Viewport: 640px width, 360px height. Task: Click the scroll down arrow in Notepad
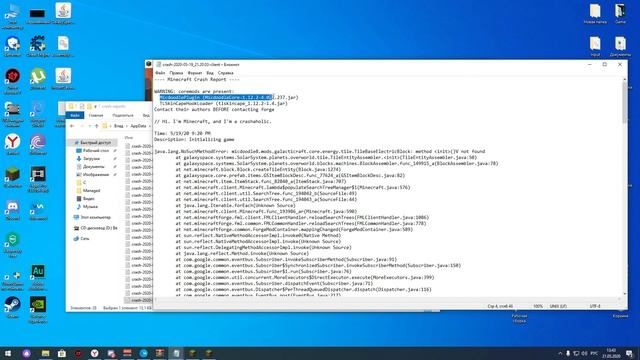[x=624, y=293]
